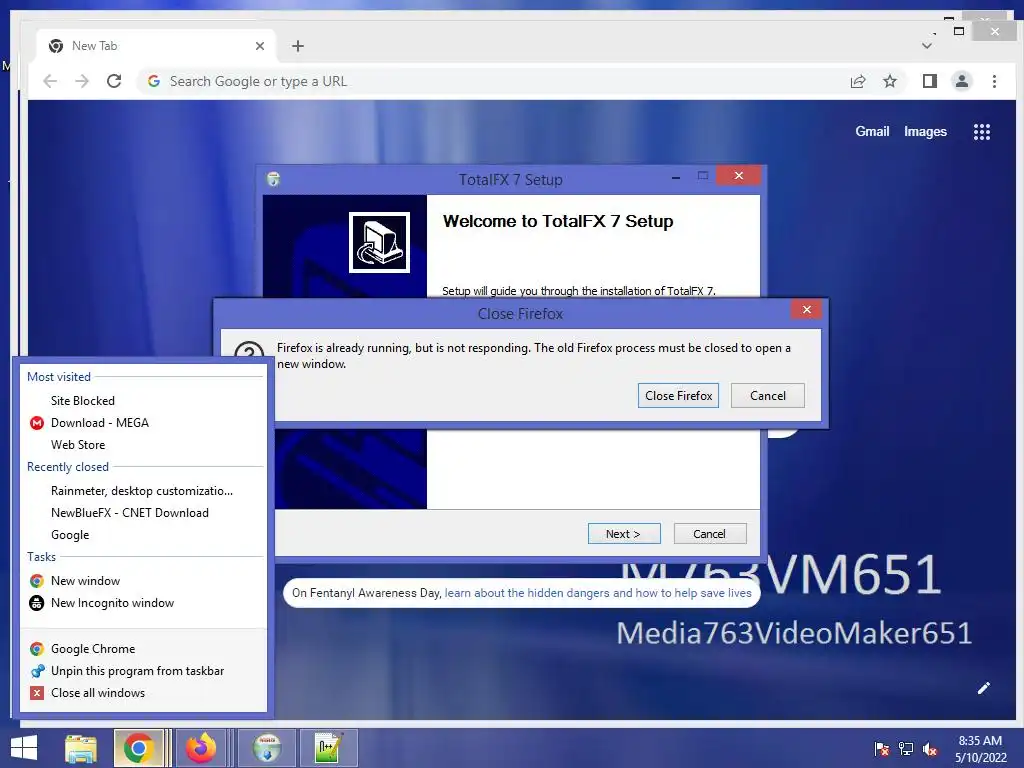Image resolution: width=1024 pixels, height=768 pixels.
Task: Open File Explorer from taskbar
Action: [81, 748]
